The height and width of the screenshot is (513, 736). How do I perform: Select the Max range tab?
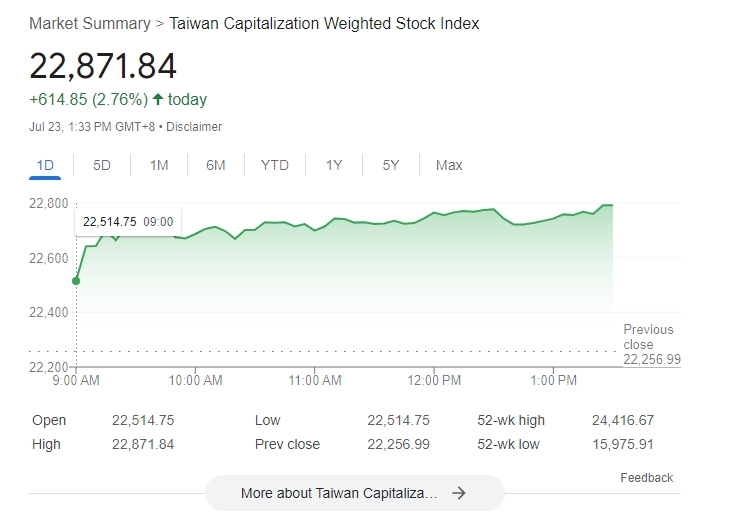(449, 165)
